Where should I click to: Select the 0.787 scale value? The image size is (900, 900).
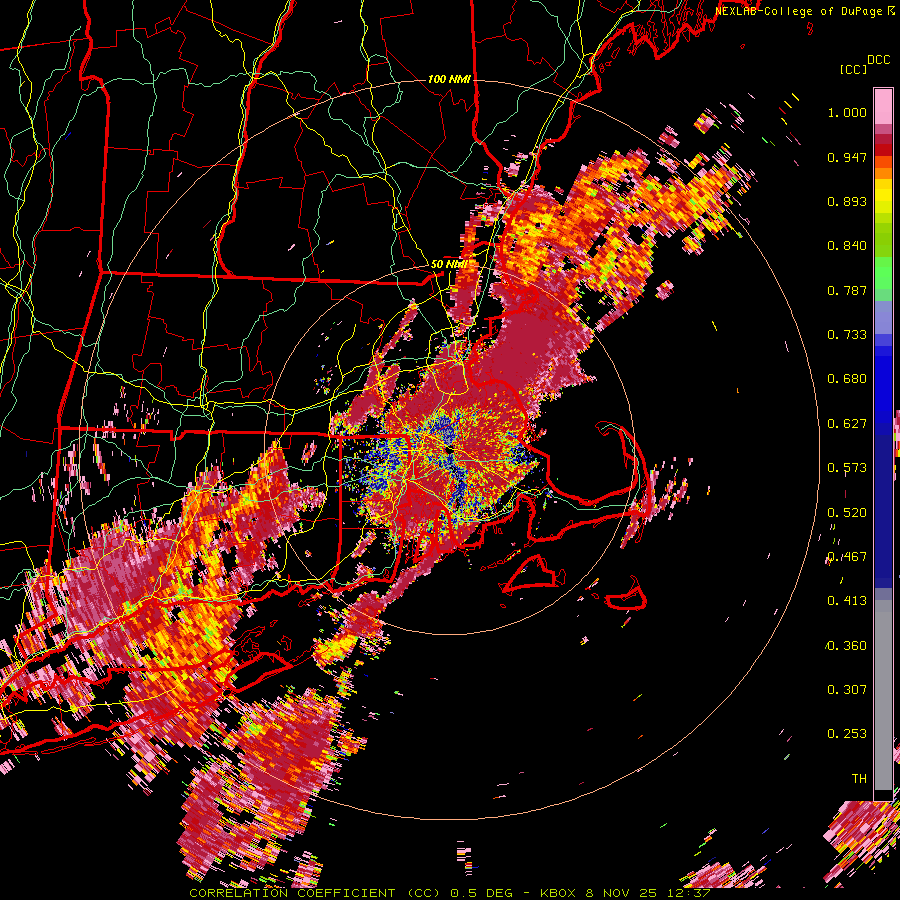click(x=847, y=290)
